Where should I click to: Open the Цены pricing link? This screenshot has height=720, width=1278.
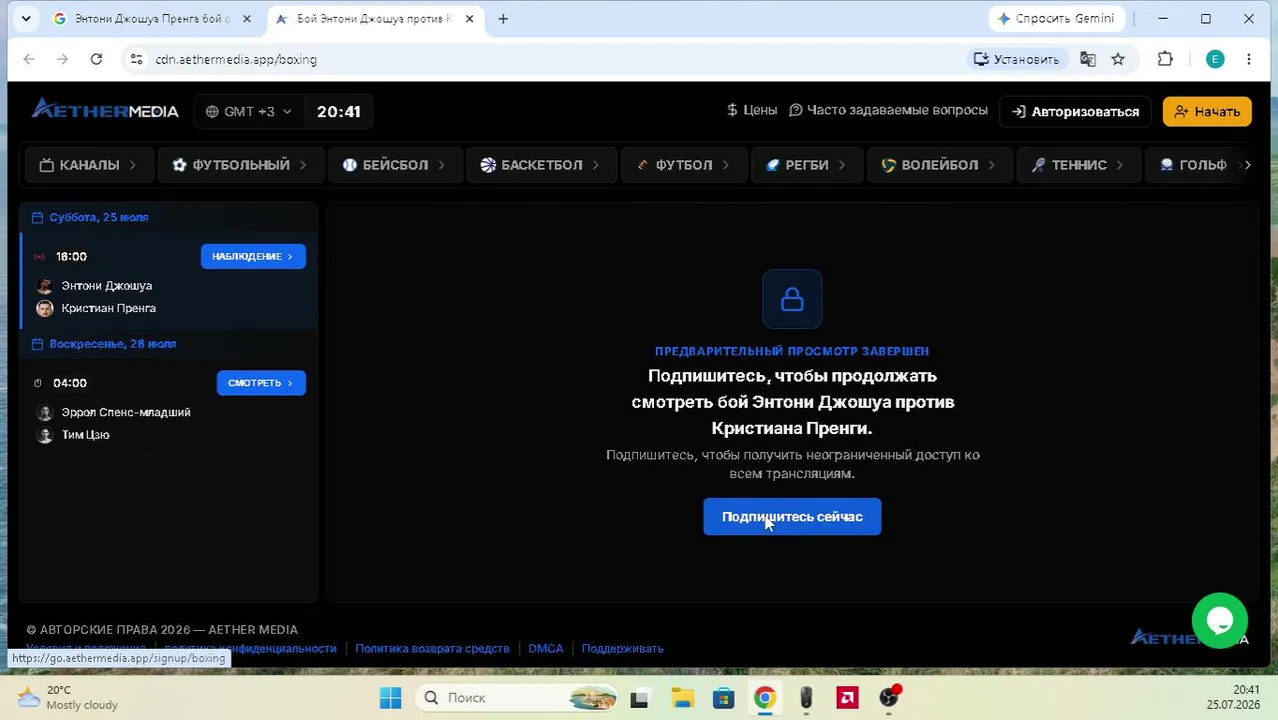(752, 110)
